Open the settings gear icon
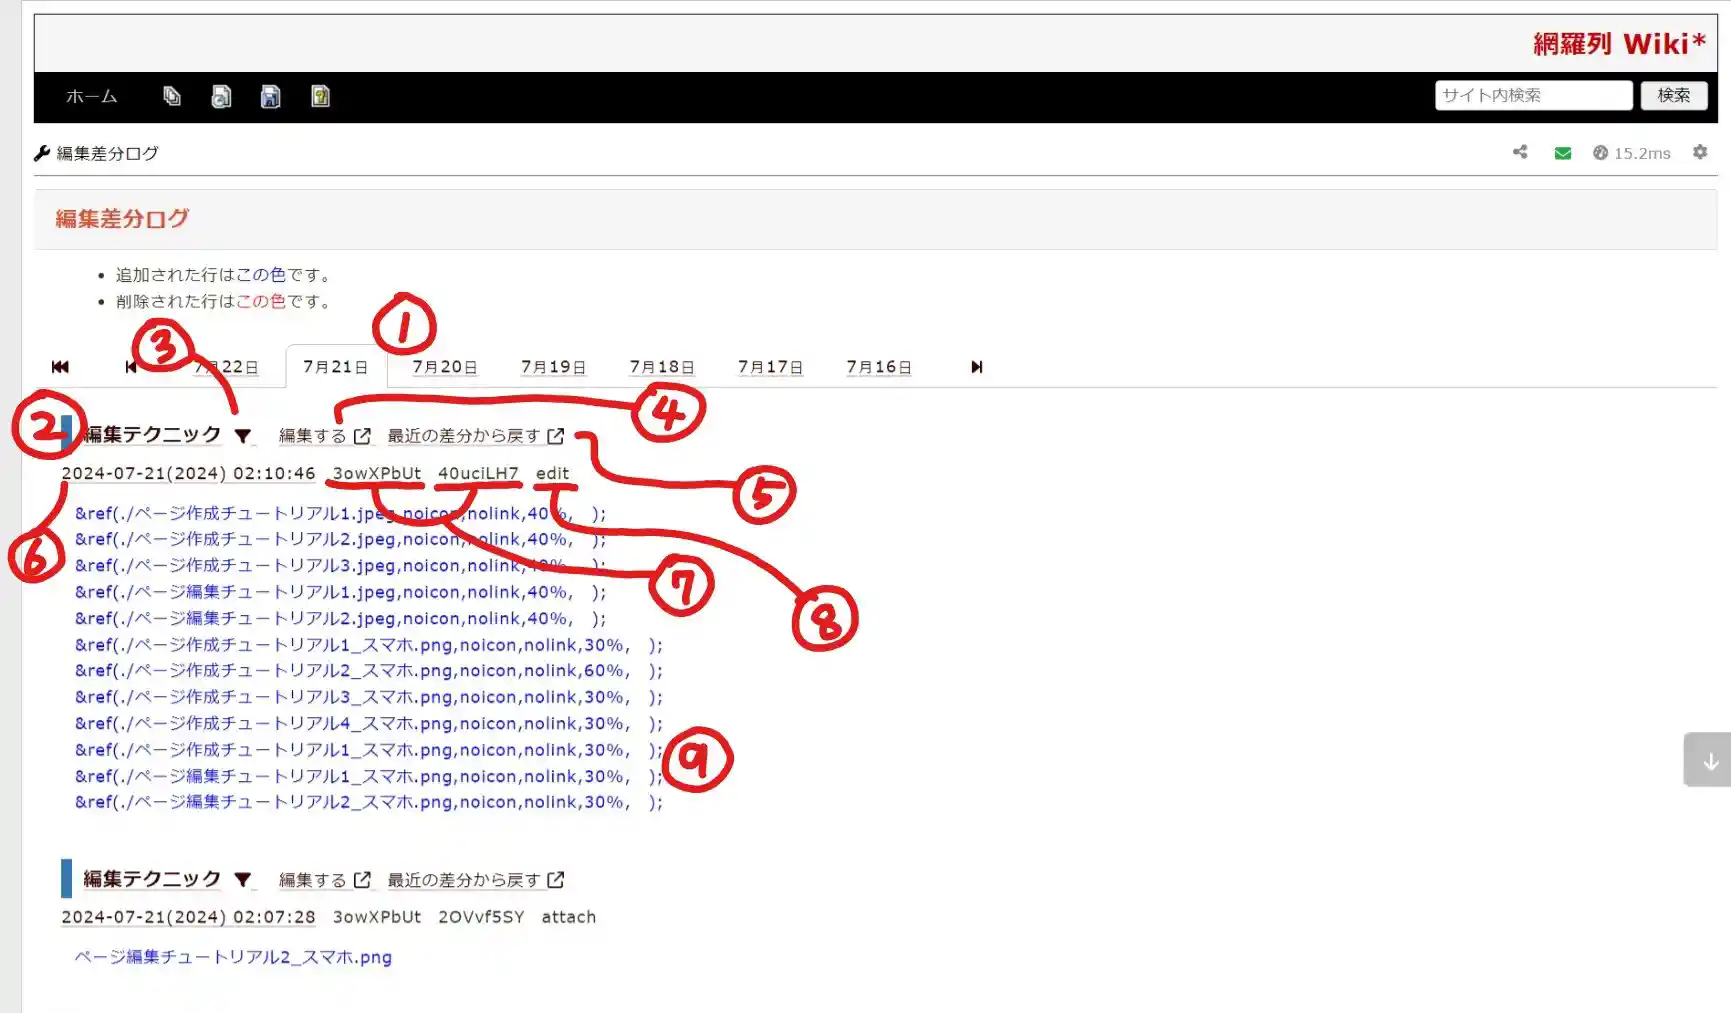 [1700, 152]
